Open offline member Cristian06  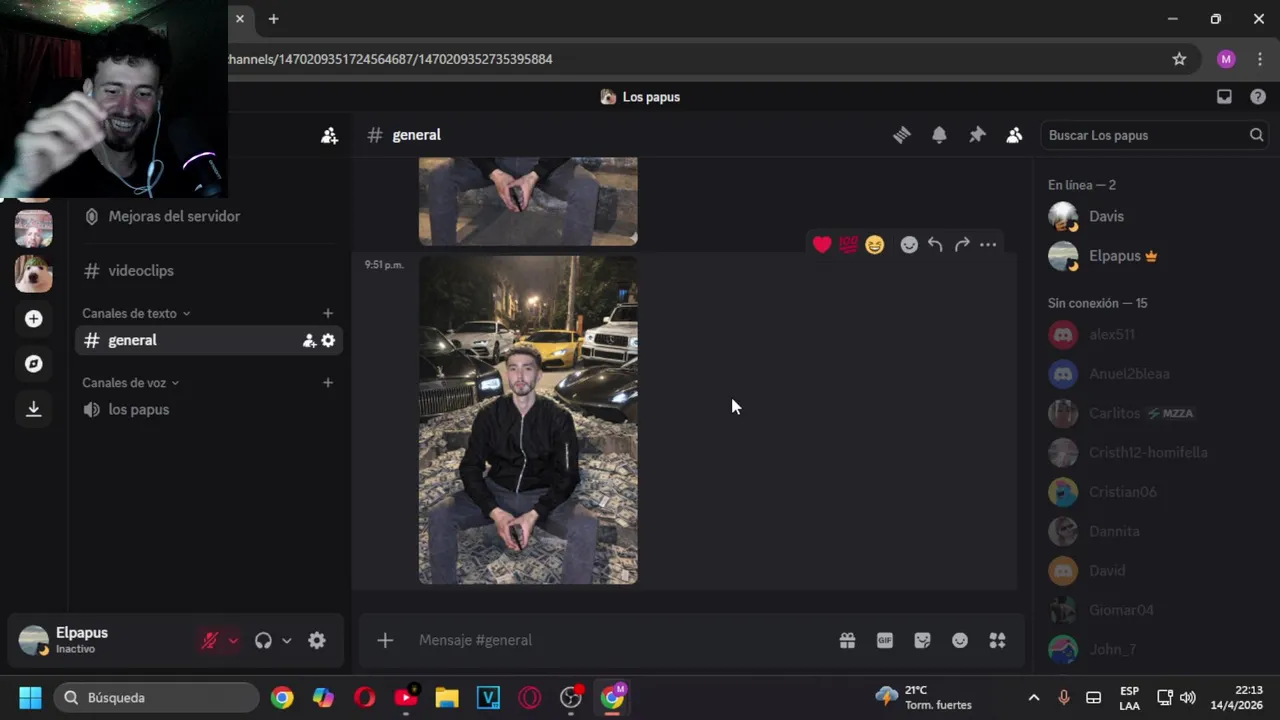click(x=1155, y=492)
